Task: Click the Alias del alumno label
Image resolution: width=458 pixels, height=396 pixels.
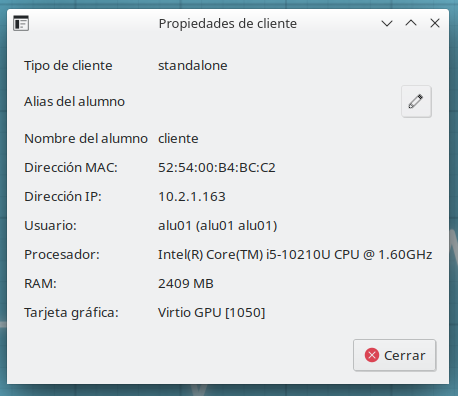Action: pos(74,102)
